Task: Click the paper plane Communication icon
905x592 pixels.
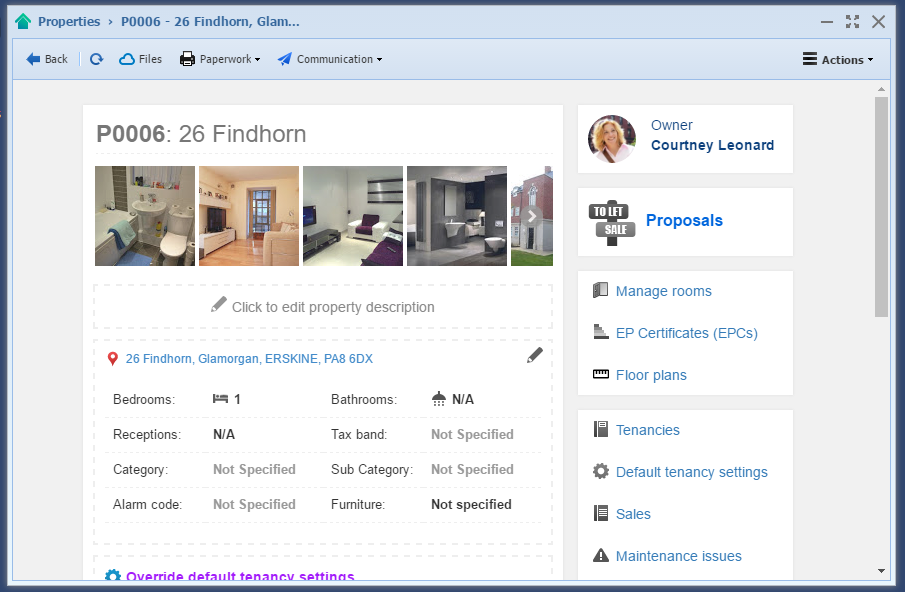Action: (285, 59)
